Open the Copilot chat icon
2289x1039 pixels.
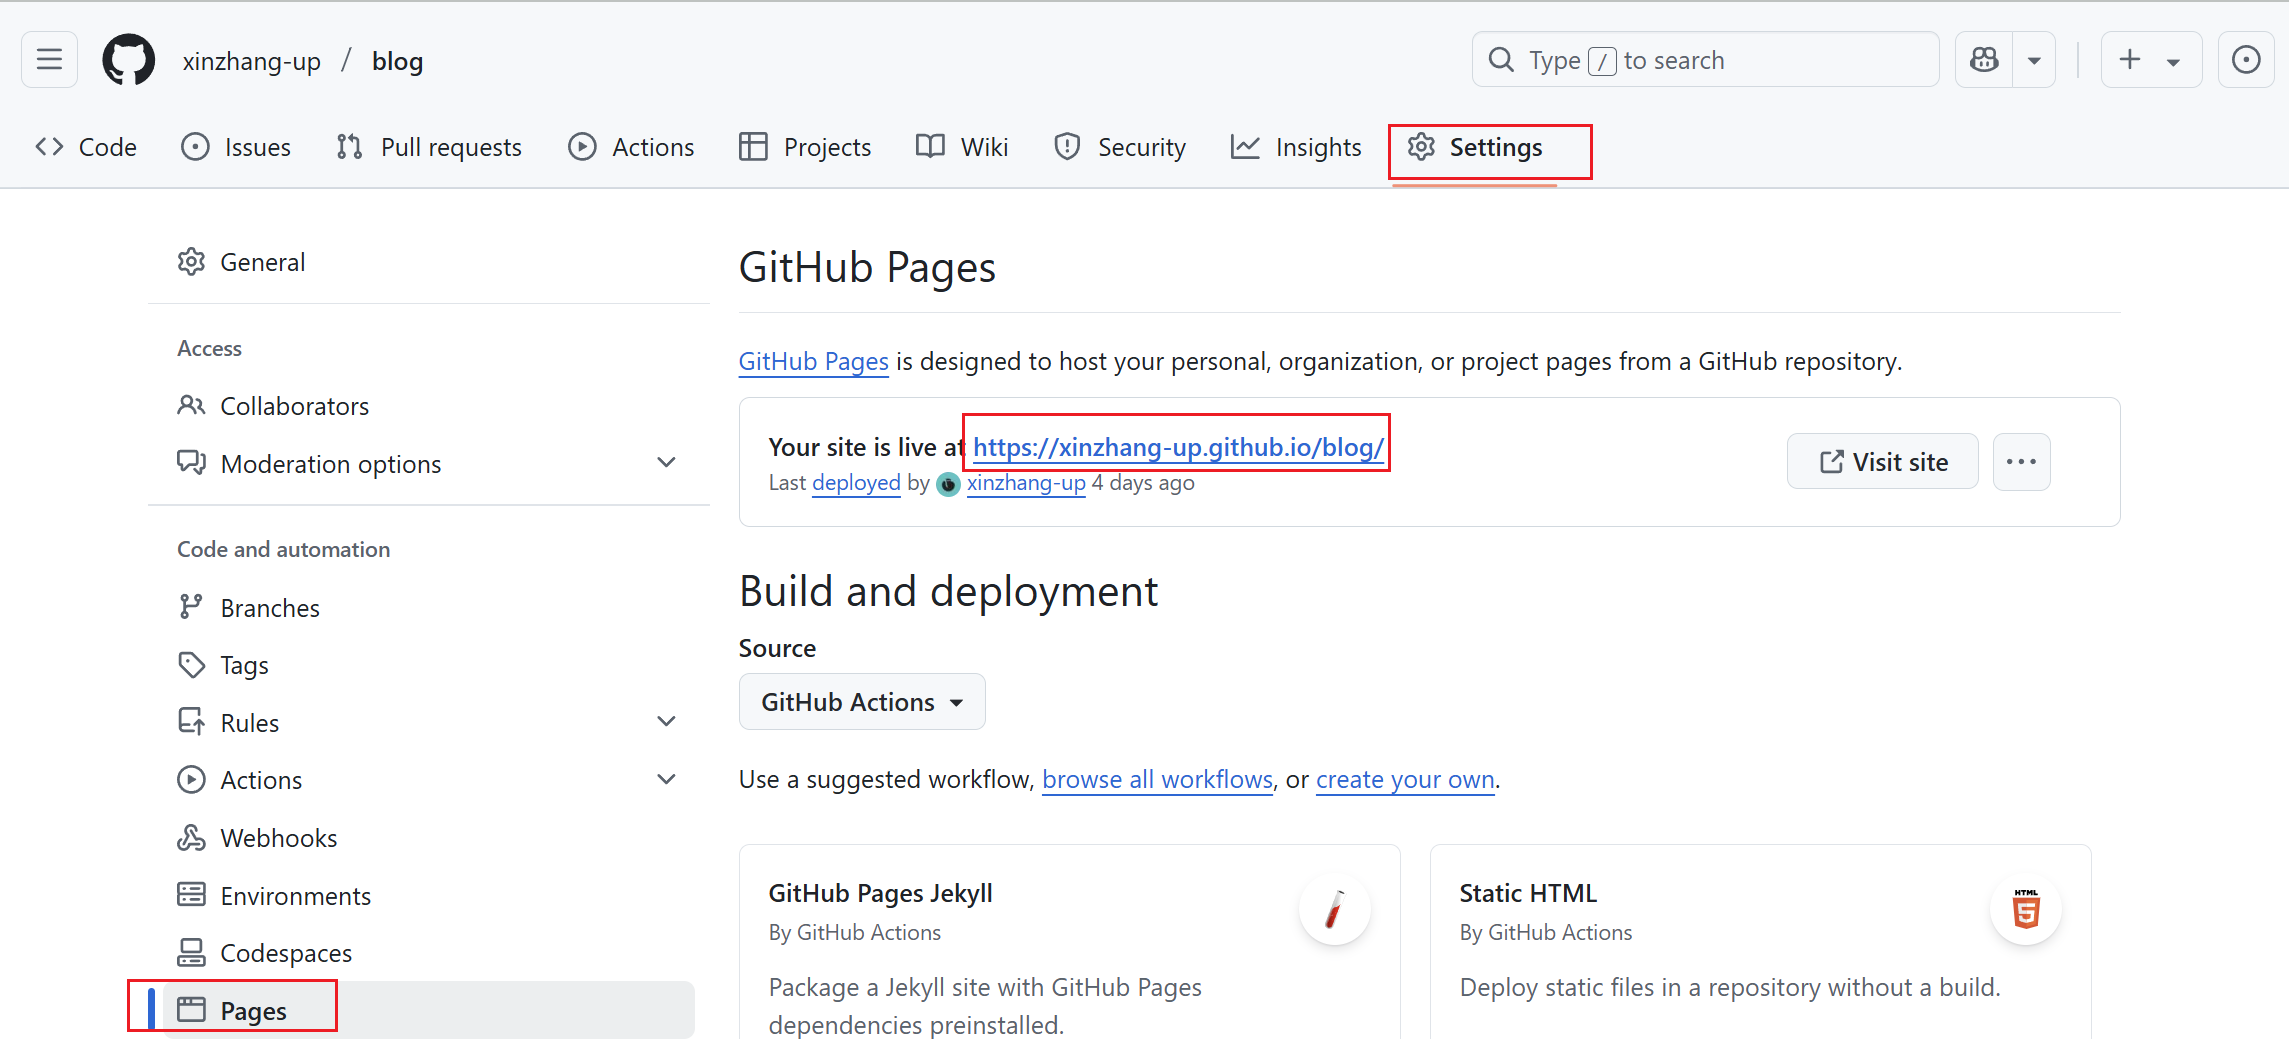1984,60
